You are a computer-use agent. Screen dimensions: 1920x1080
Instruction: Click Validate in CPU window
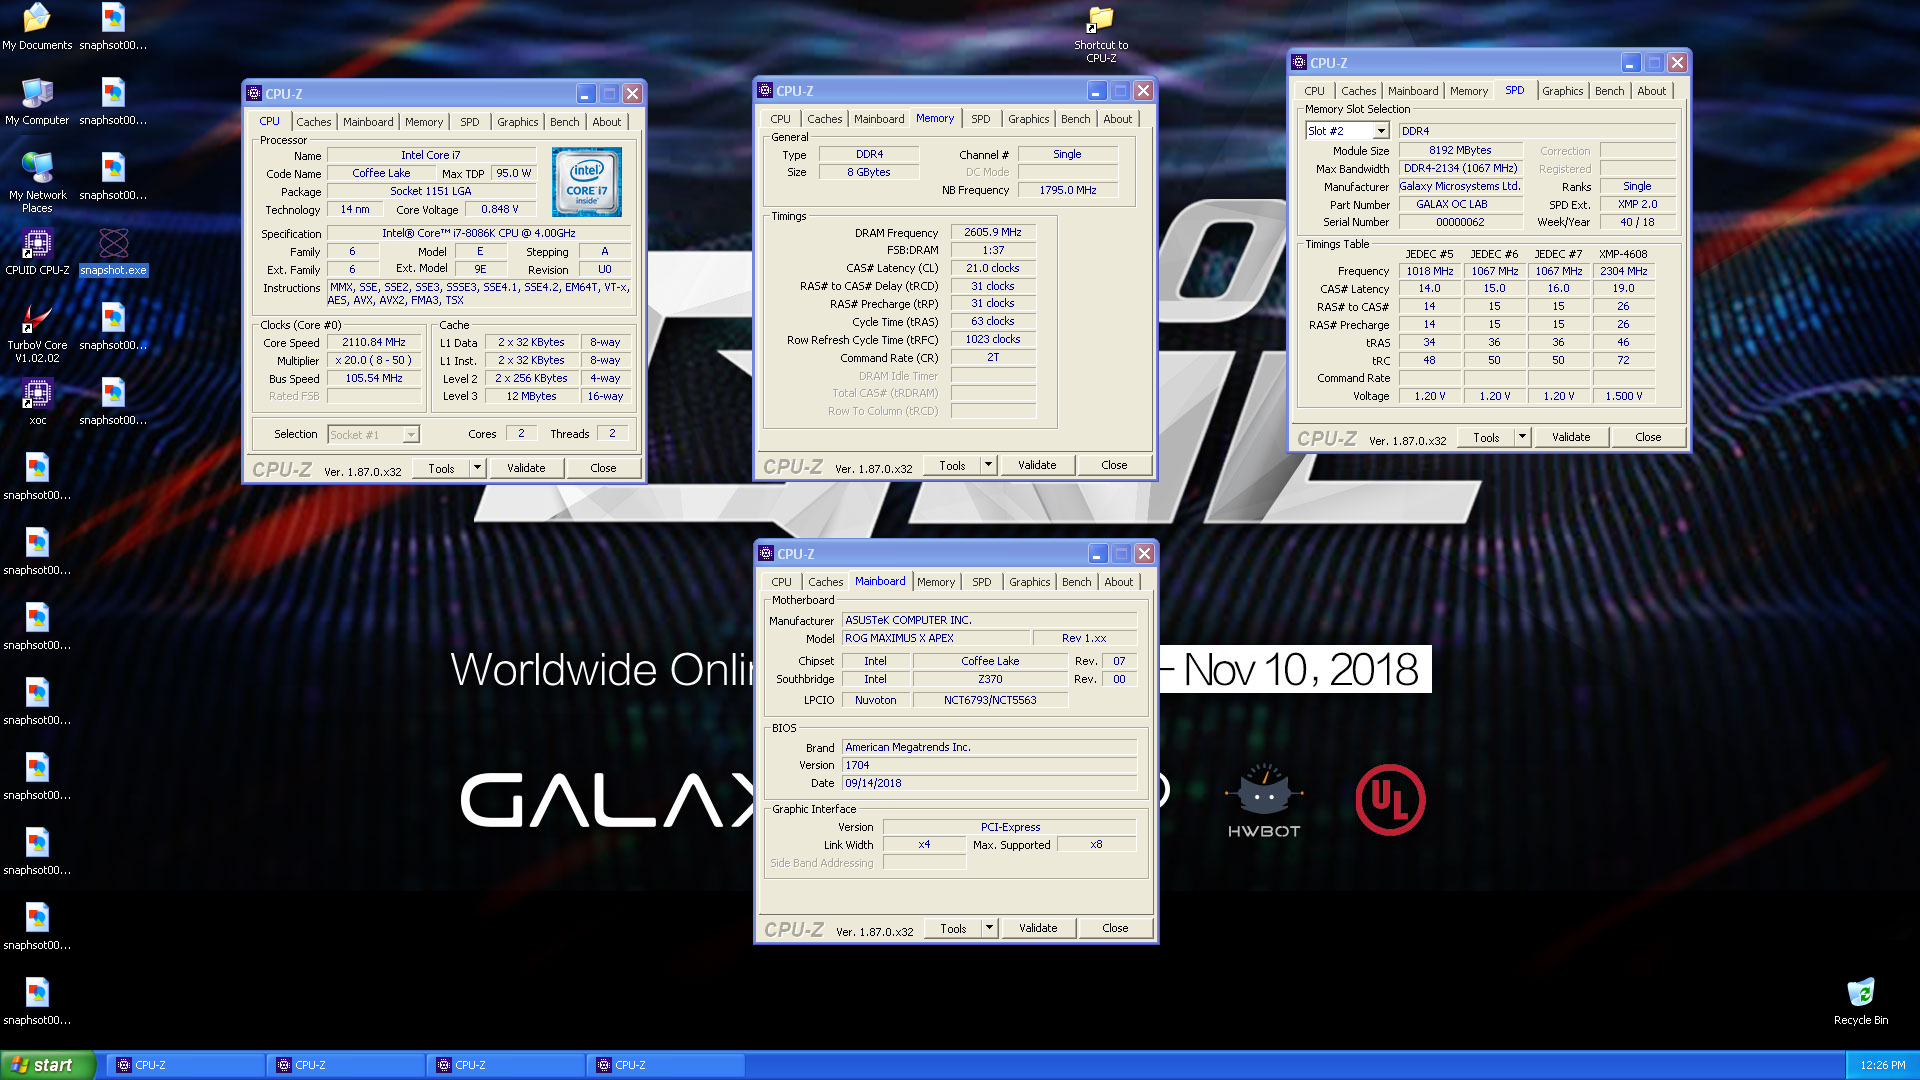coord(526,468)
